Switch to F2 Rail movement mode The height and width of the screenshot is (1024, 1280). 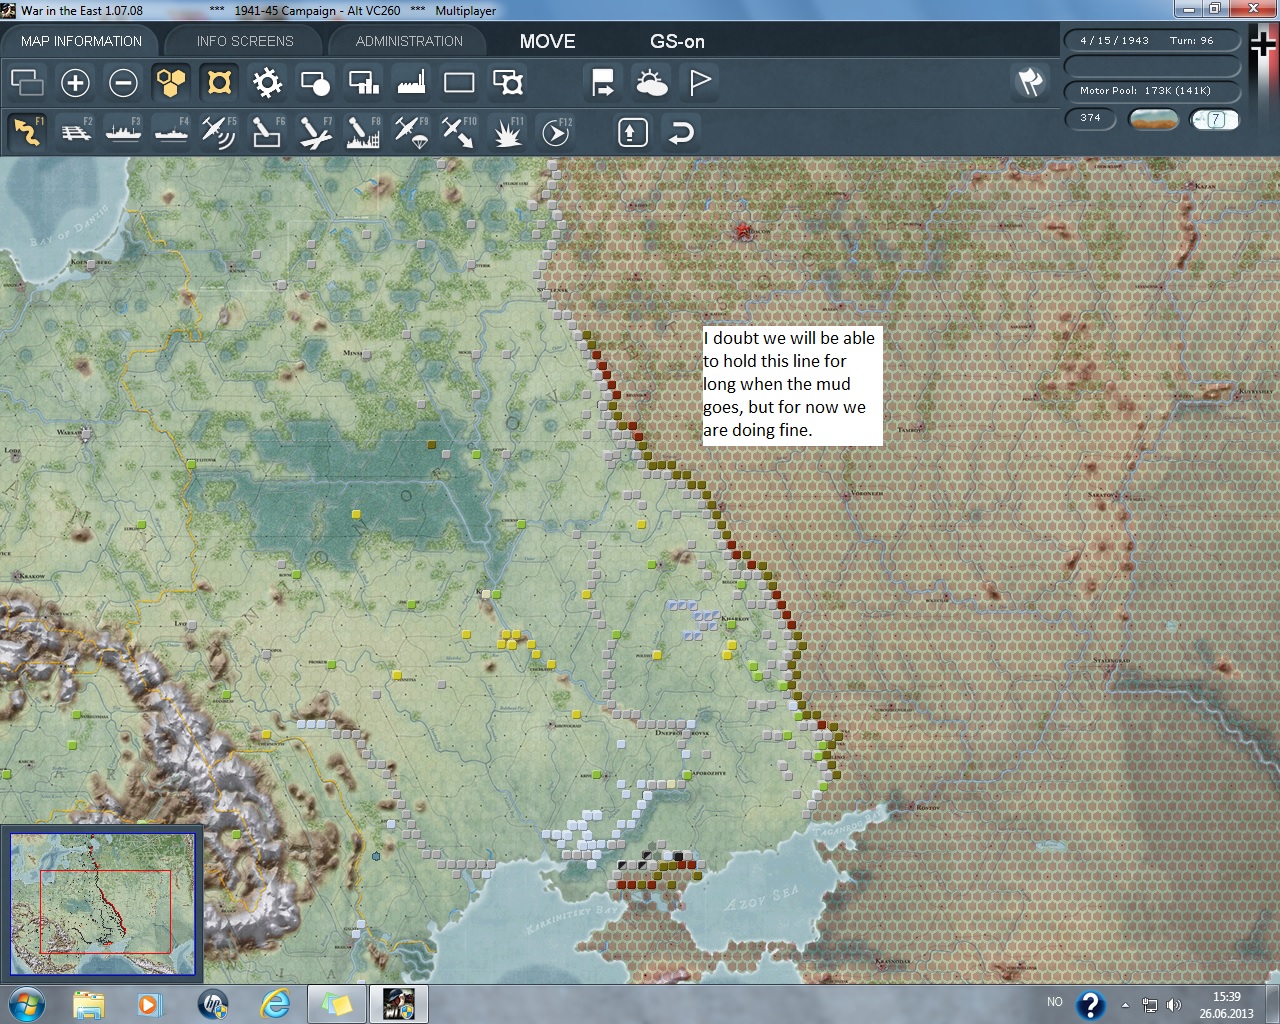(75, 132)
